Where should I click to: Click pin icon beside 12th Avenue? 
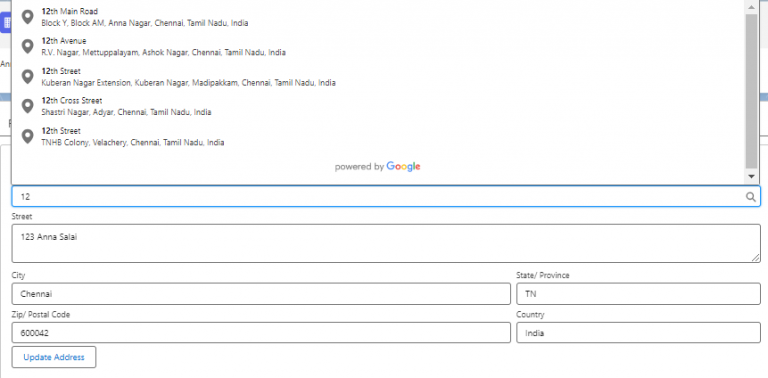pyautogui.click(x=28, y=47)
